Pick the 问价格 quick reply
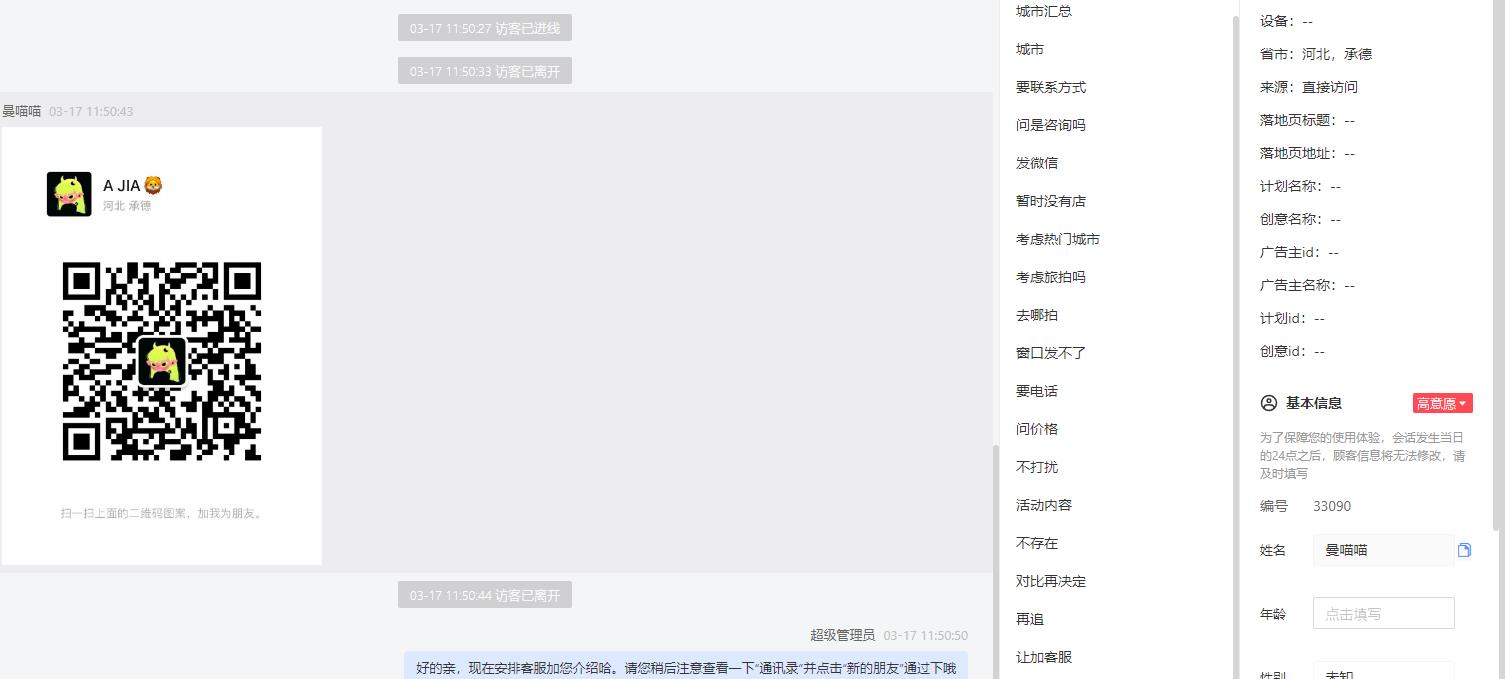This screenshot has width=1505, height=679. (x=1037, y=429)
